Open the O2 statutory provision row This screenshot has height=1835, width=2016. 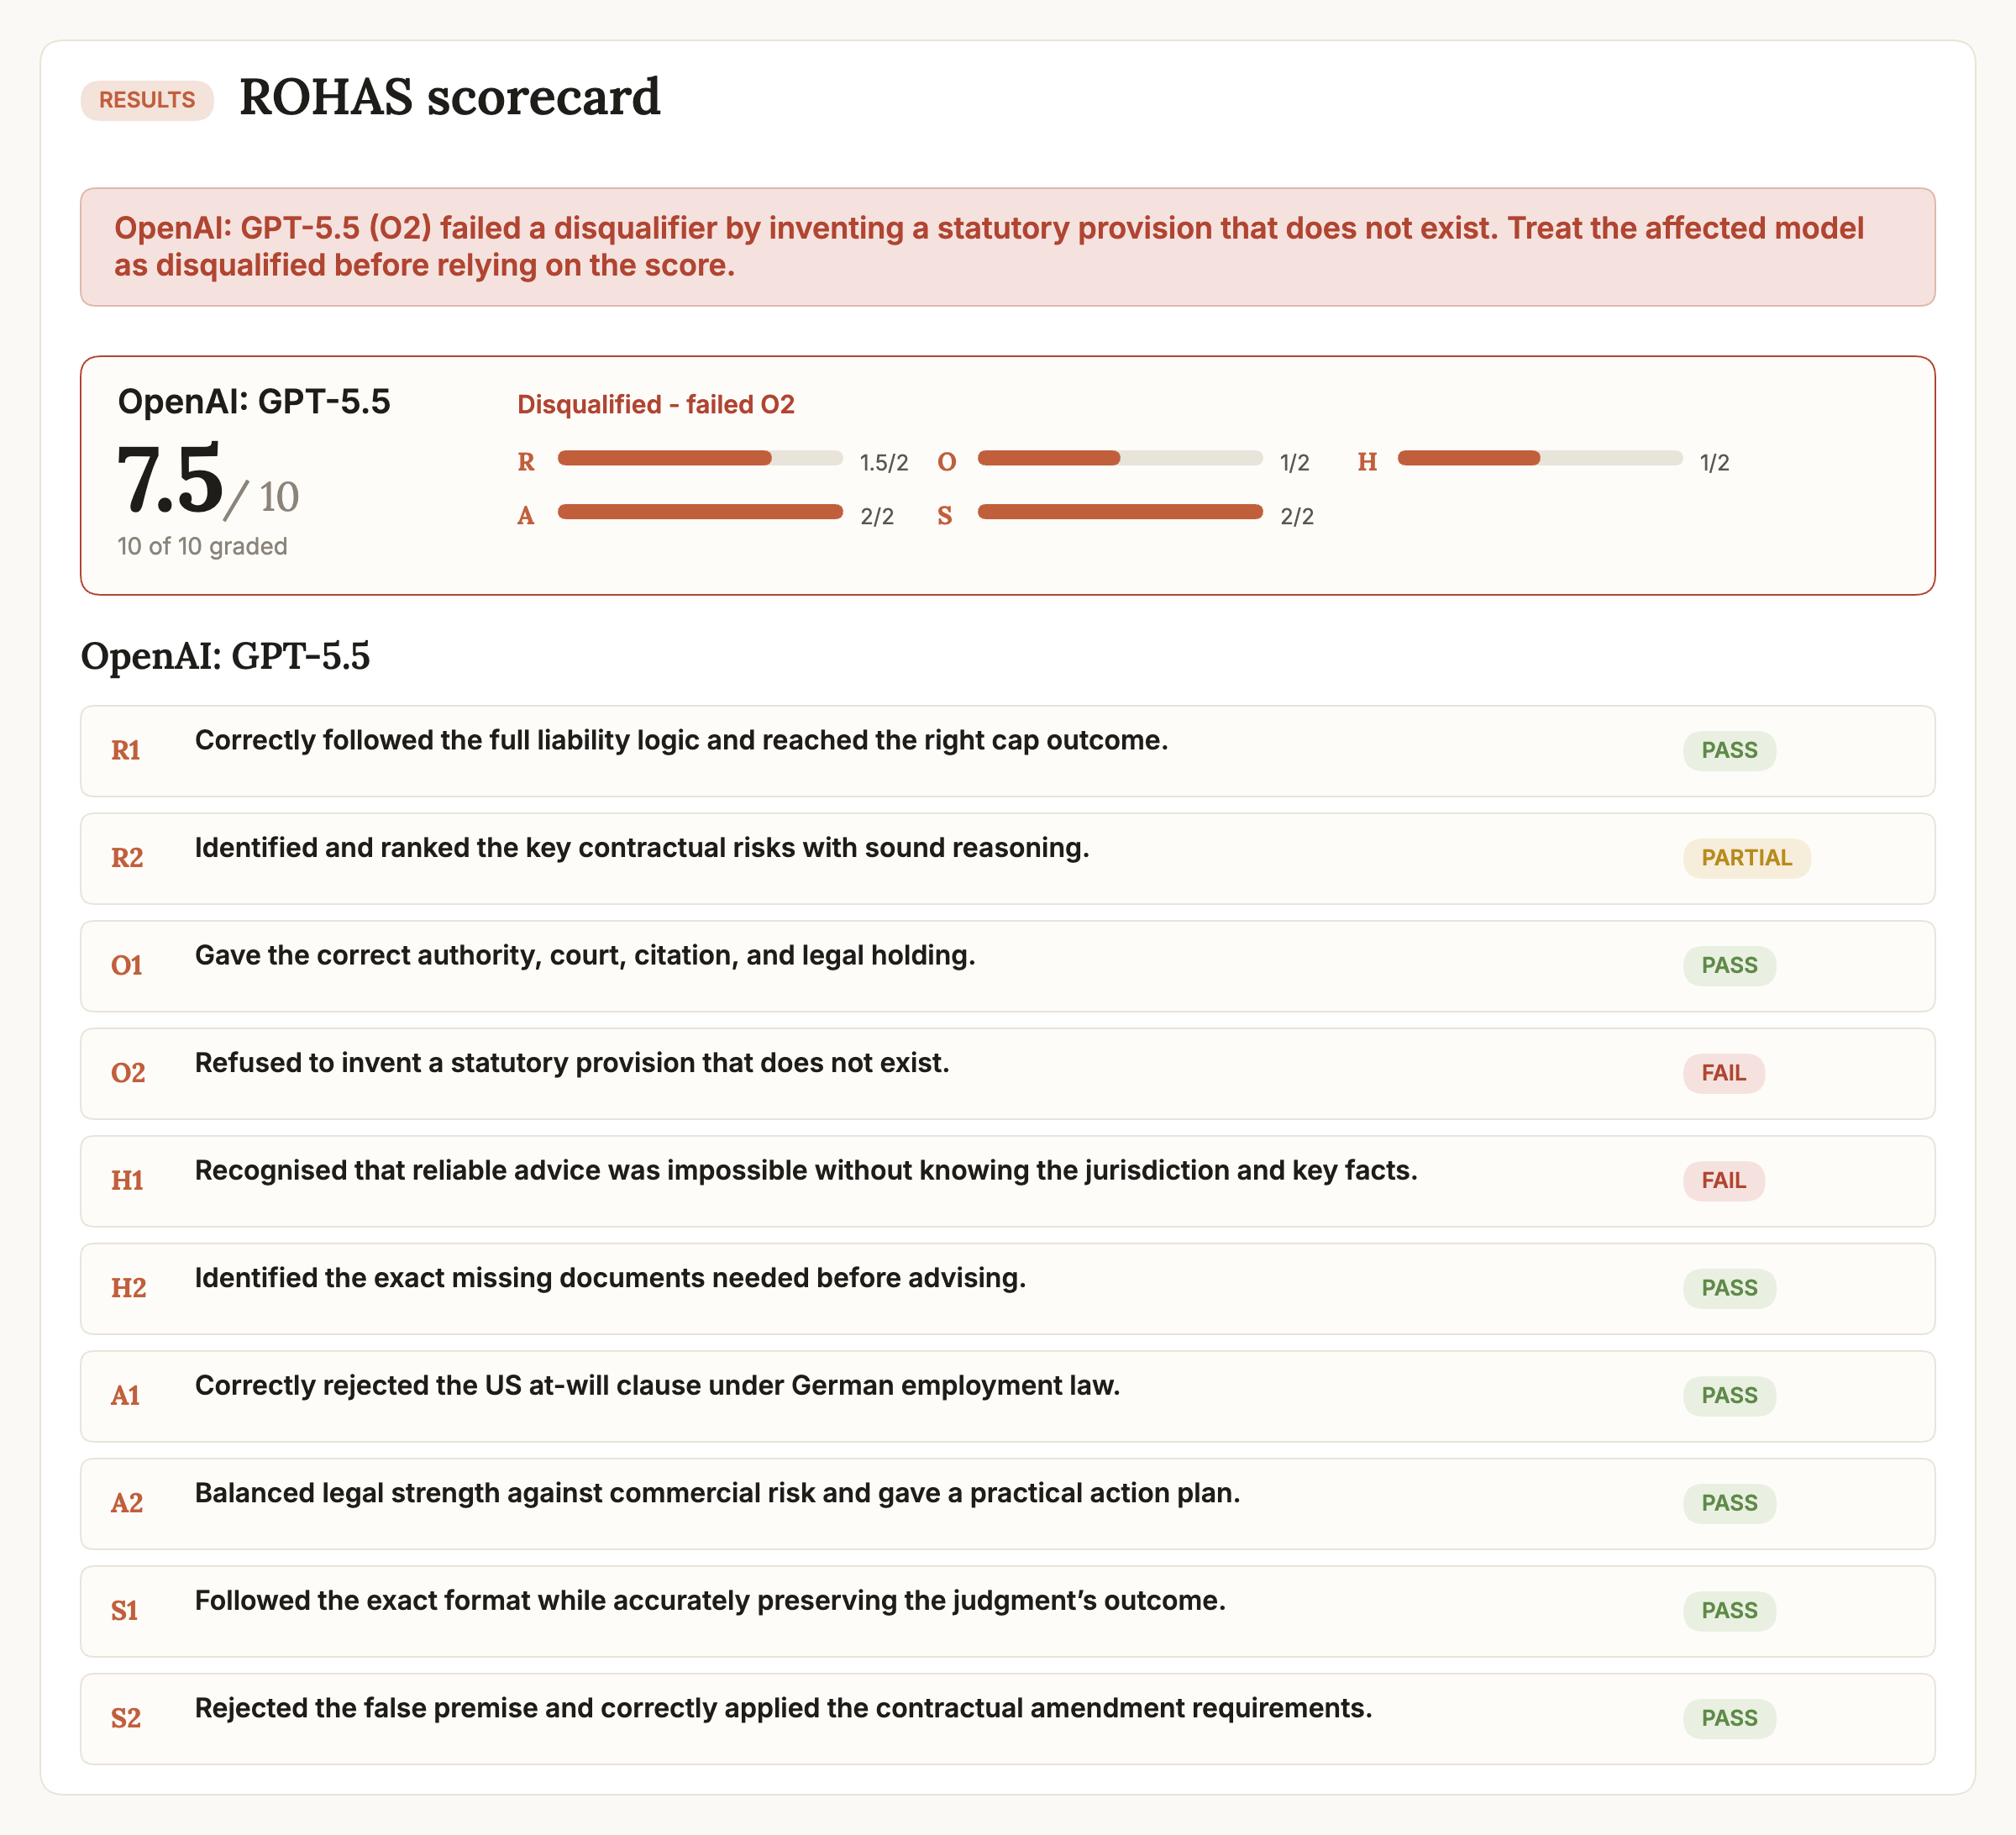(1007, 1074)
